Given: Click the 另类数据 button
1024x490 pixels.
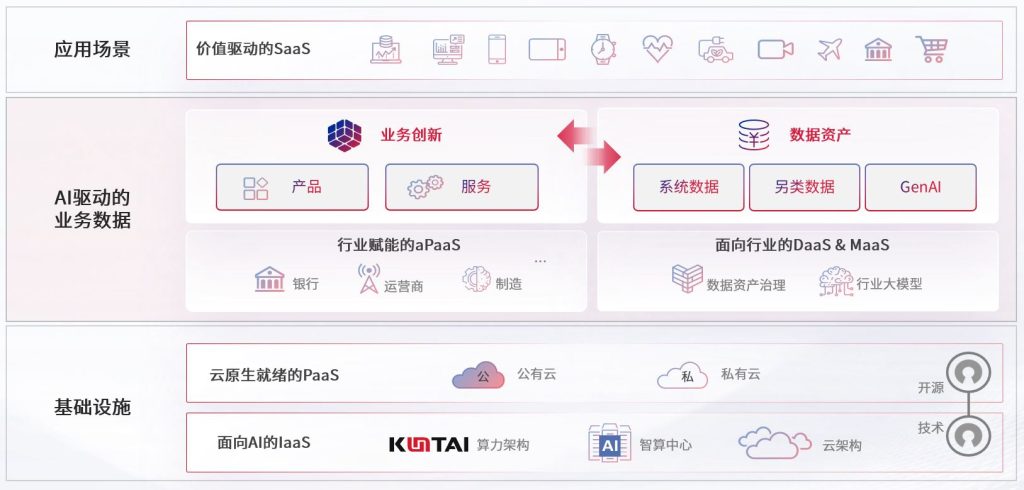Looking at the screenshot, I should (805, 187).
